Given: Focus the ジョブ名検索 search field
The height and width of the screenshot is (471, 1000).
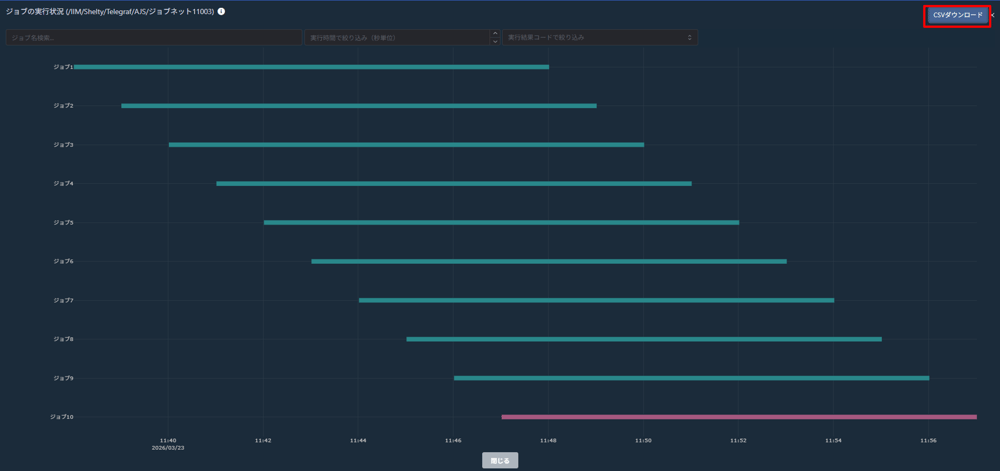Looking at the screenshot, I should pos(153,38).
